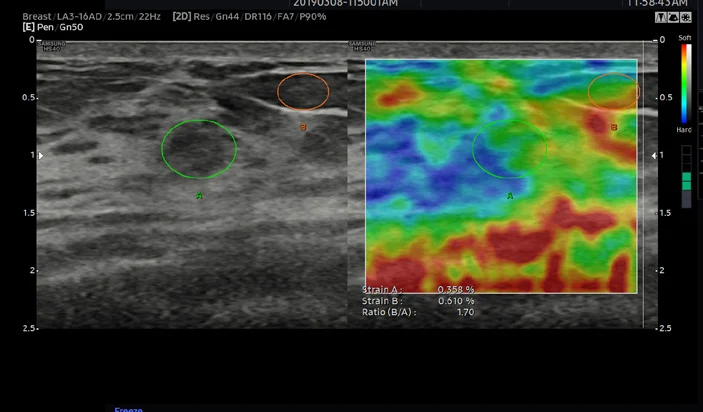Click the Soft-to-Hard elasticity color bar

684,84
